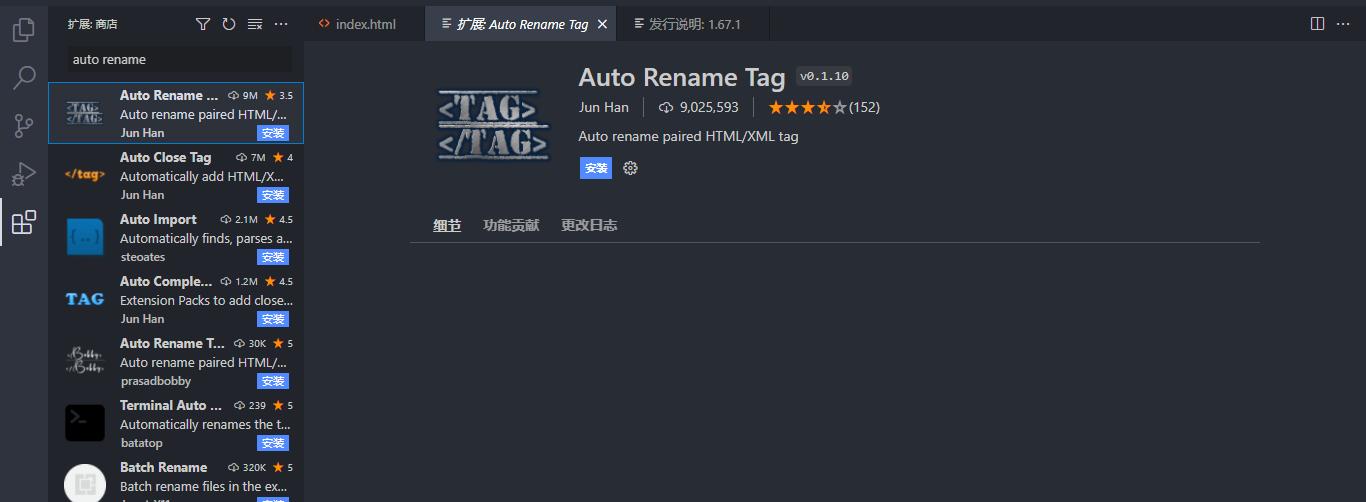
Task: Open the Search view in activity bar
Action: point(24,78)
